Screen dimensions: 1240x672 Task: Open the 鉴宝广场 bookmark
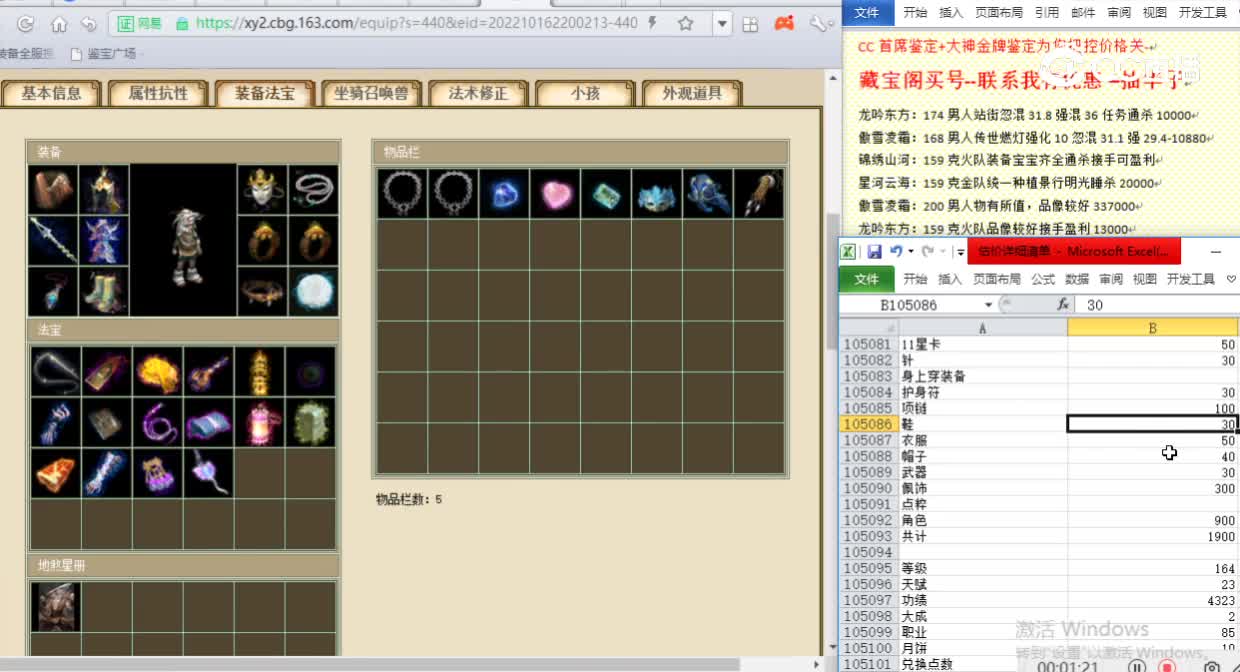coord(103,53)
